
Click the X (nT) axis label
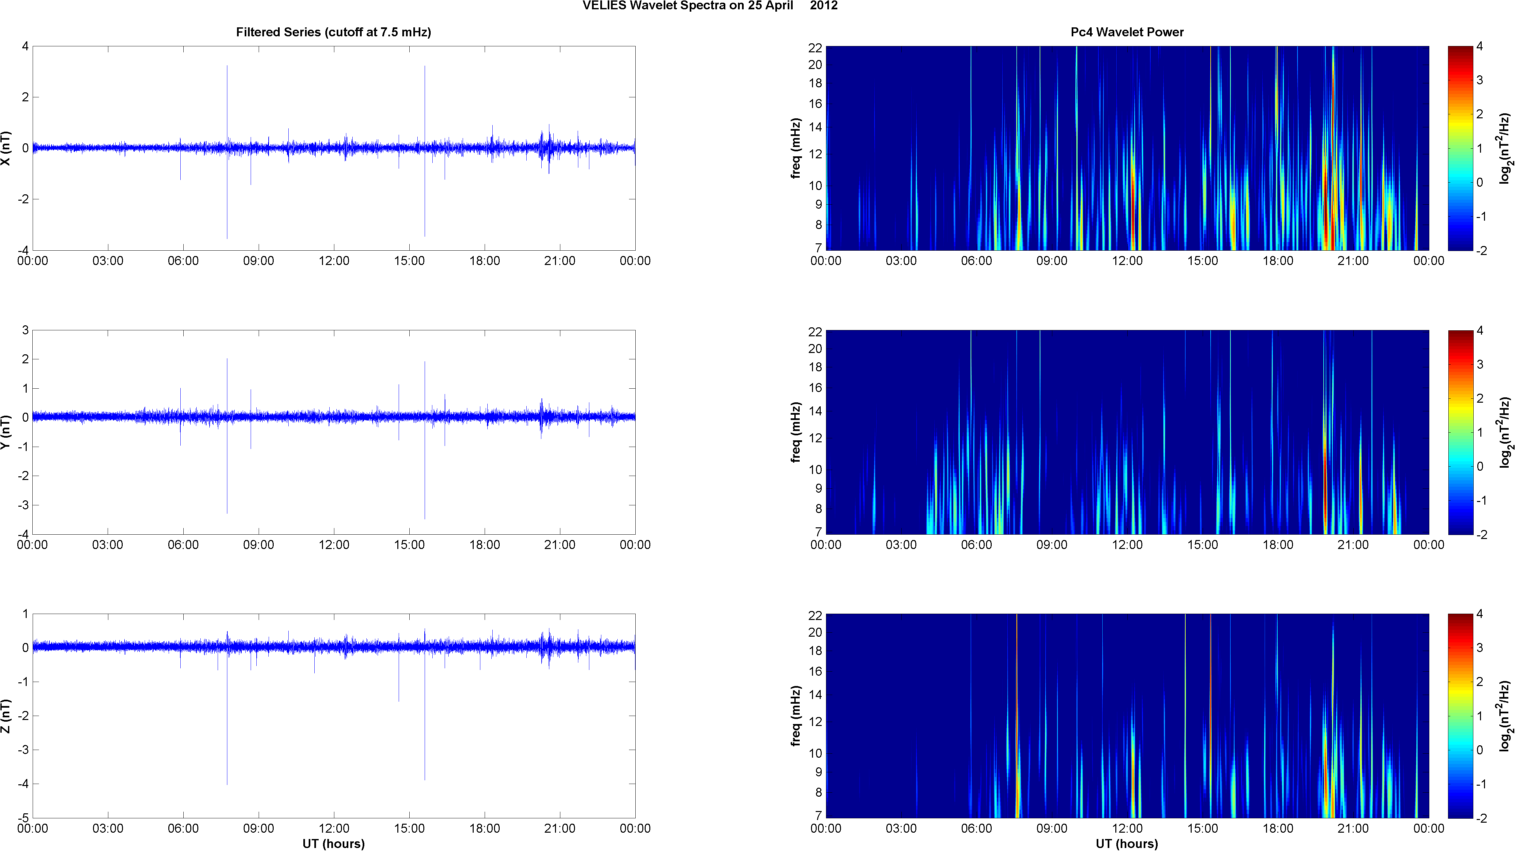coord(7,148)
